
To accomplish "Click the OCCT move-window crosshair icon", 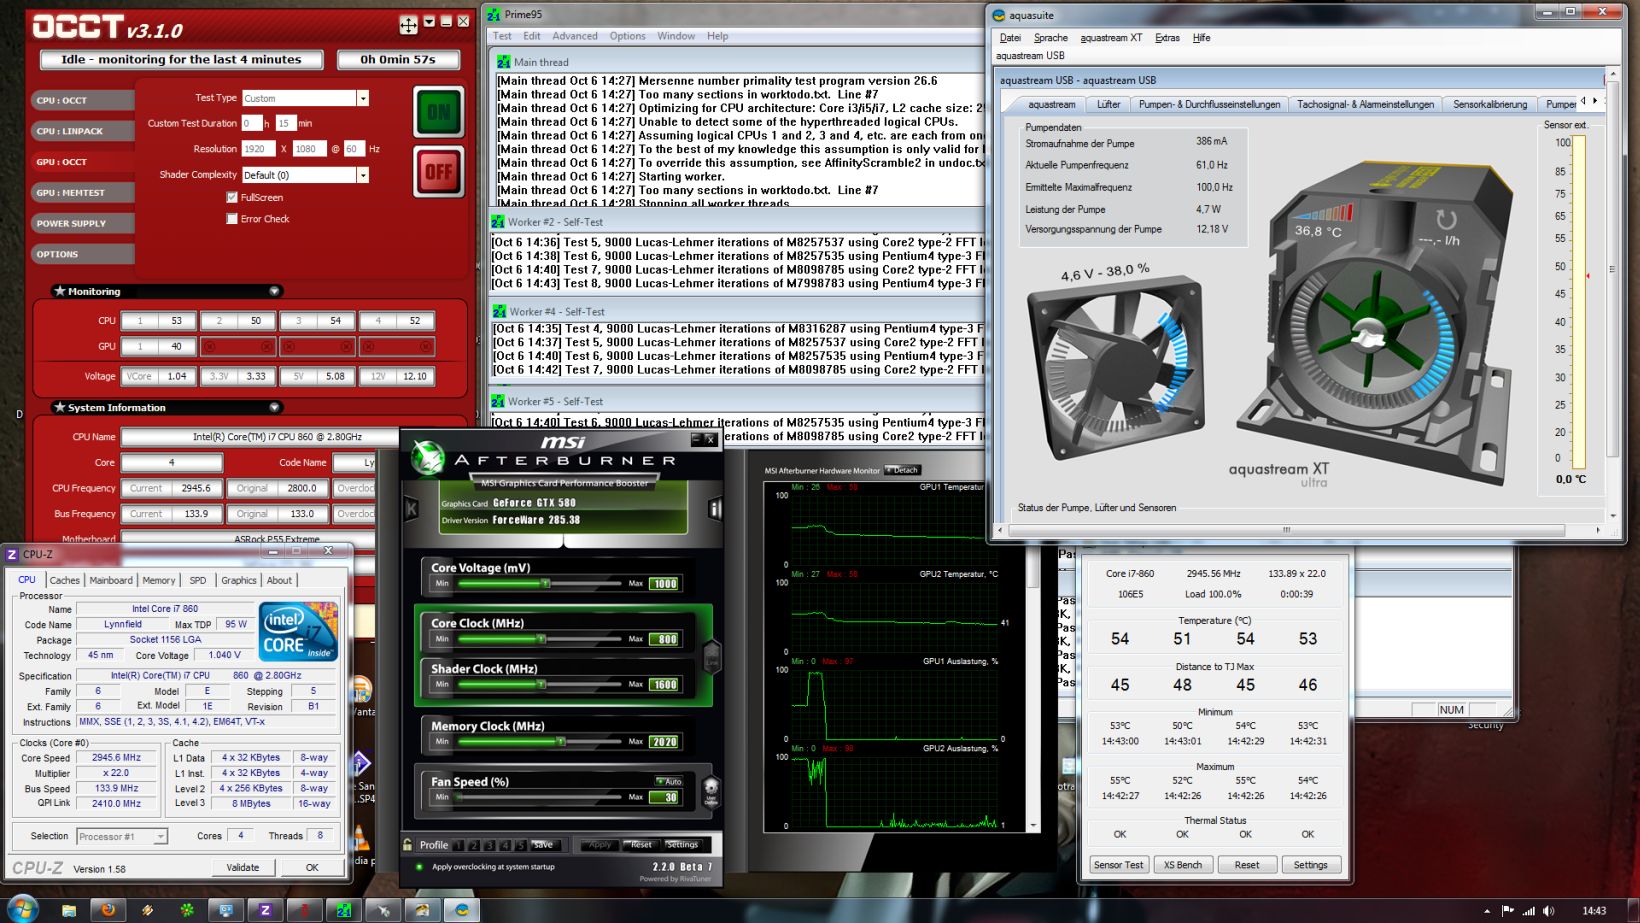I will click(x=408, y=24).
